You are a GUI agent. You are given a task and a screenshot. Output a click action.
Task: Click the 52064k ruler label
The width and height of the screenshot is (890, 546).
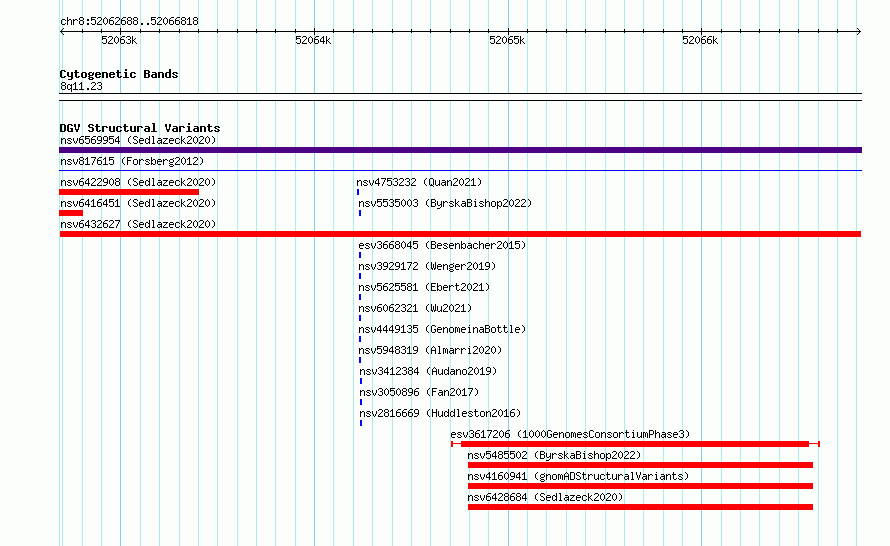point(313,40)
